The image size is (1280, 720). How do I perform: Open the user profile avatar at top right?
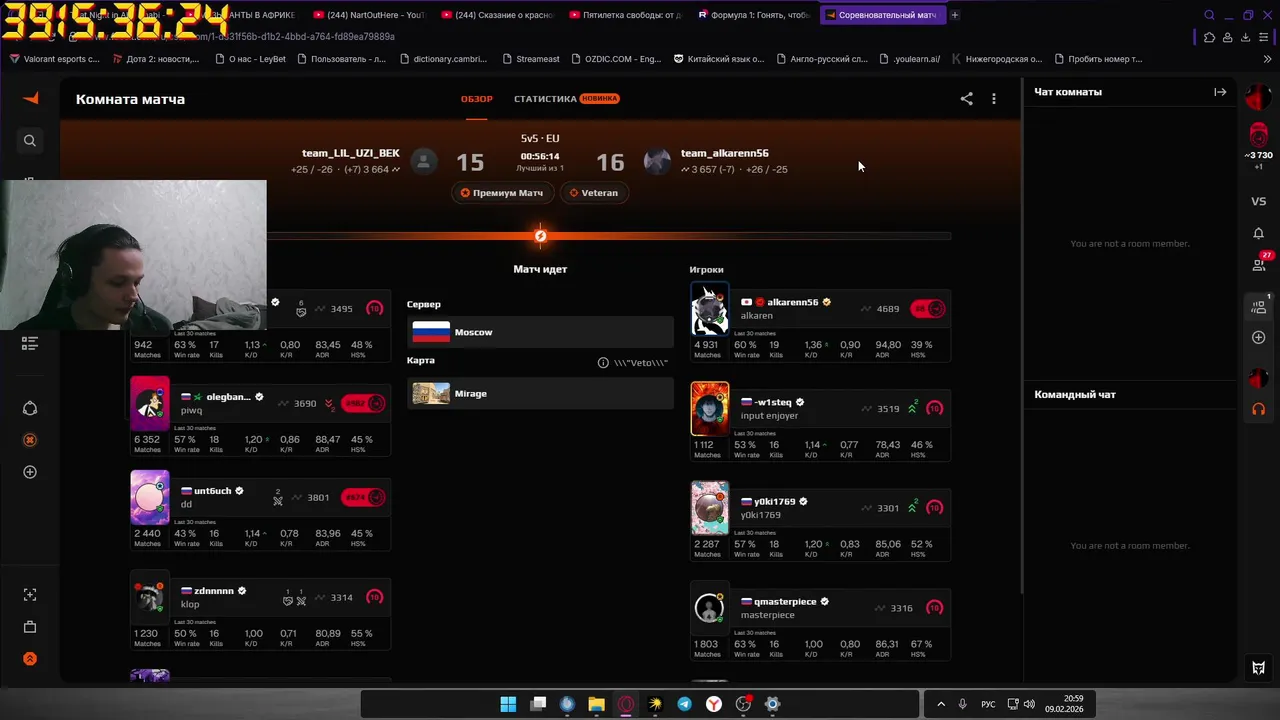click(x=1258, y=98)
